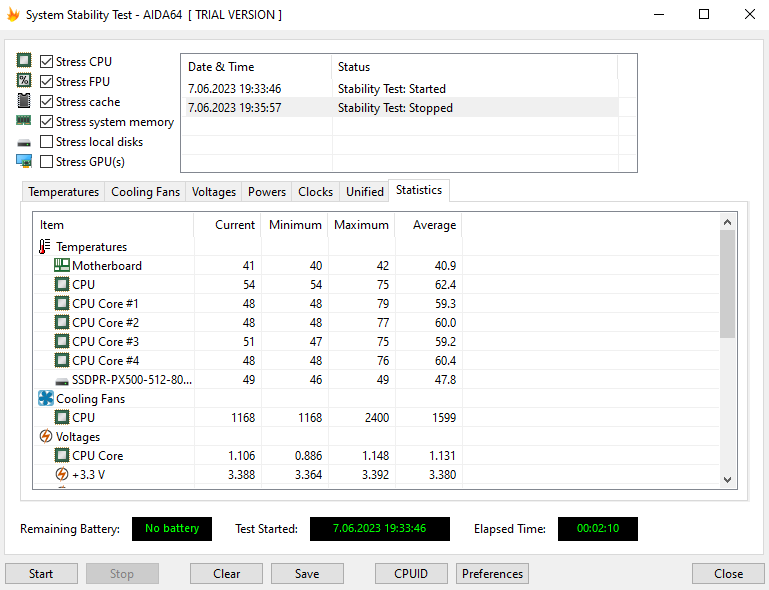Viewport: 769px width, 590px height.
Task: Switch to the Temperatures tab
Action: pos(63,192)
